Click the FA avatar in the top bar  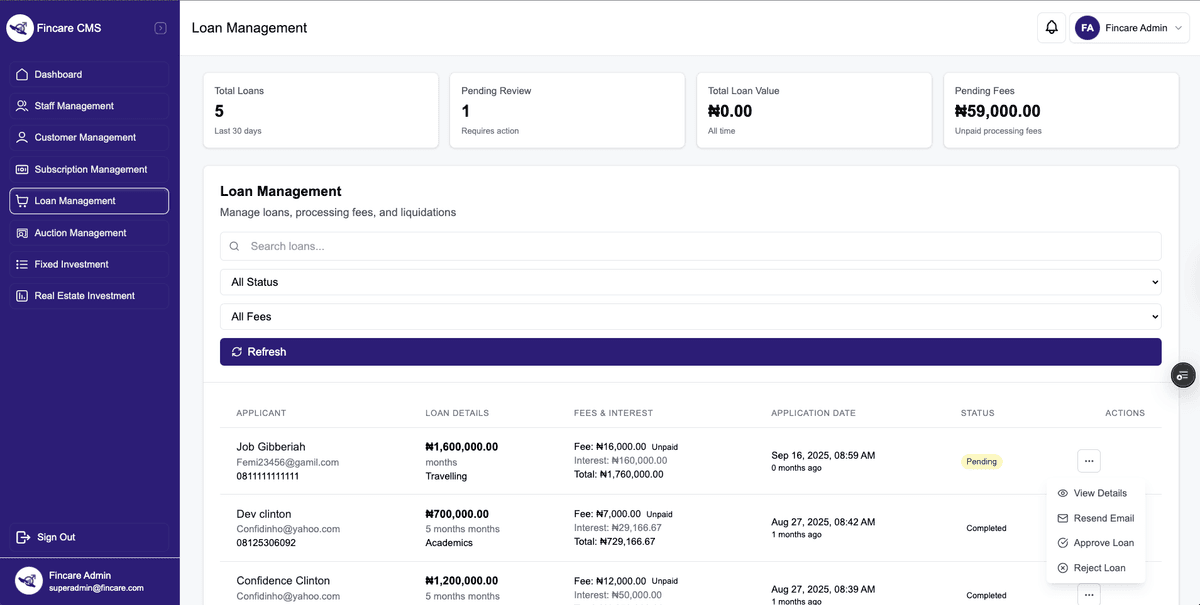[x=1087, y=27]
